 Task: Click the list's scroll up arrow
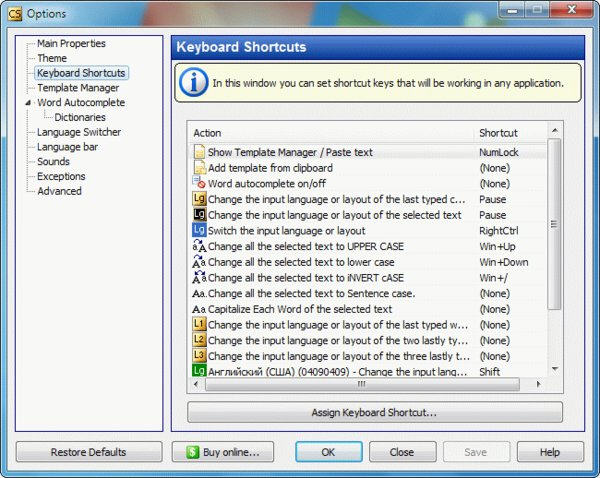pos(554,131)
